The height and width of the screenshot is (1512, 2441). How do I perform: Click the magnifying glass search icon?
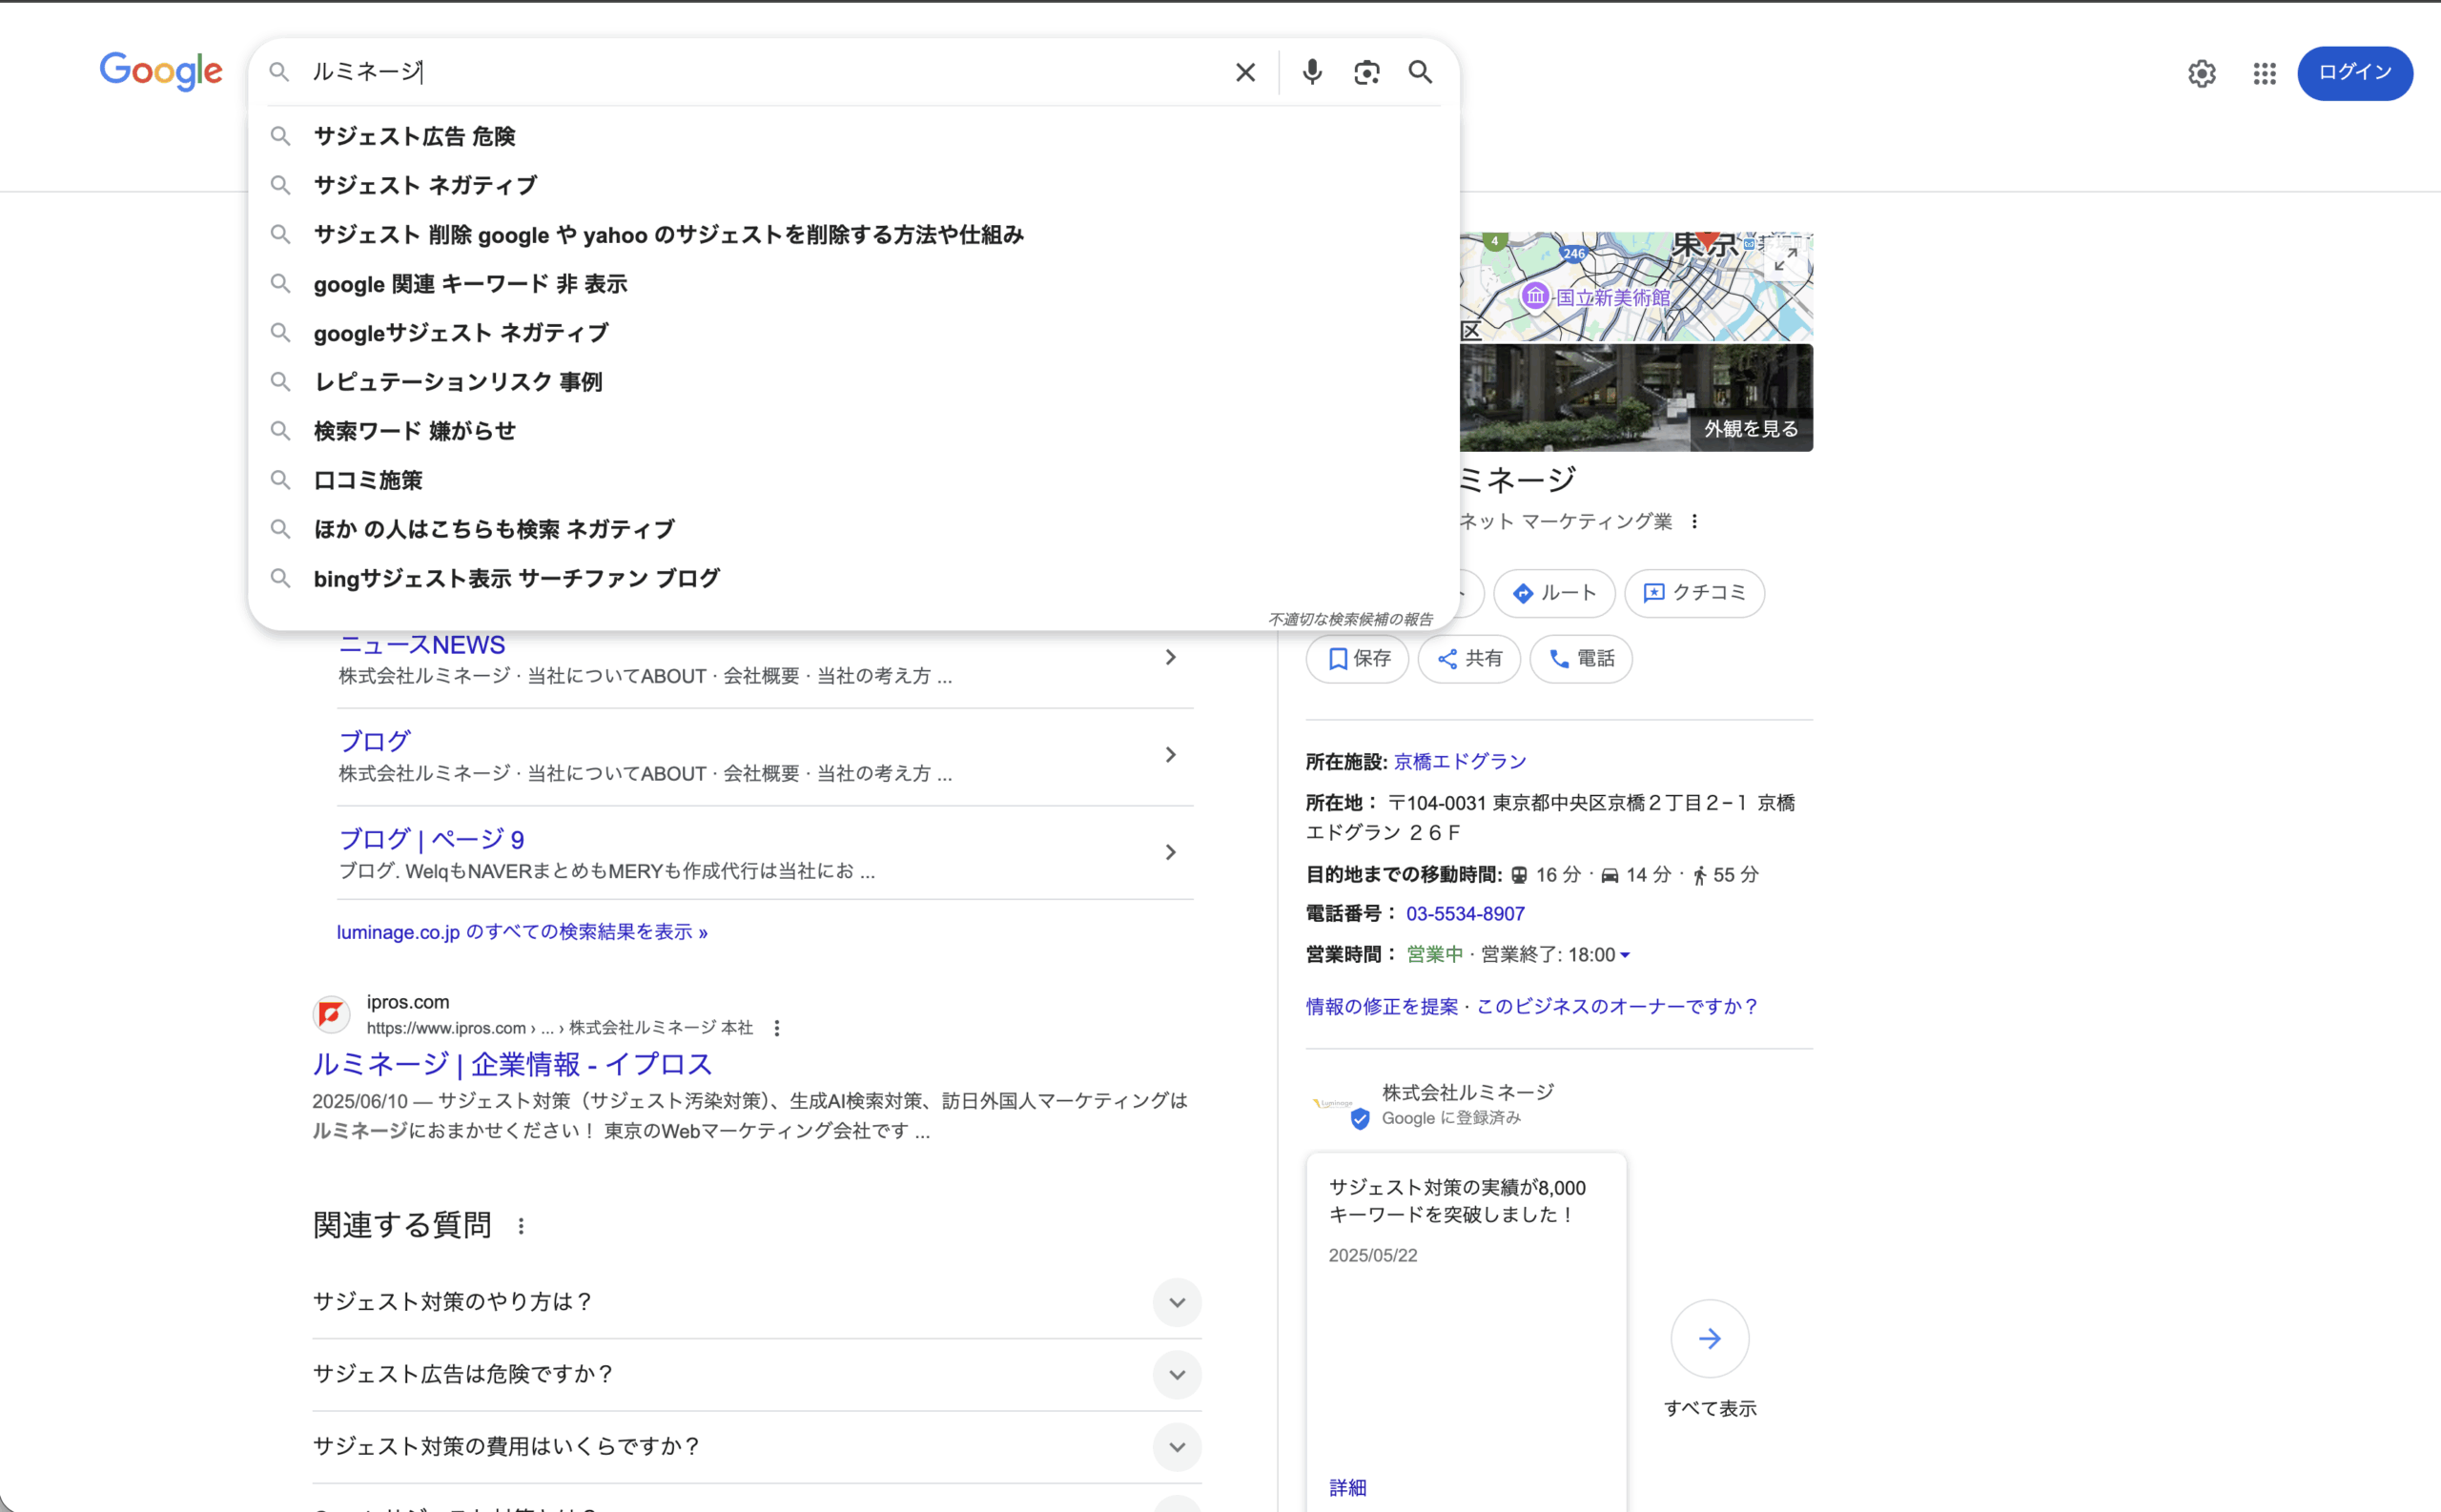coord(1421,72)
